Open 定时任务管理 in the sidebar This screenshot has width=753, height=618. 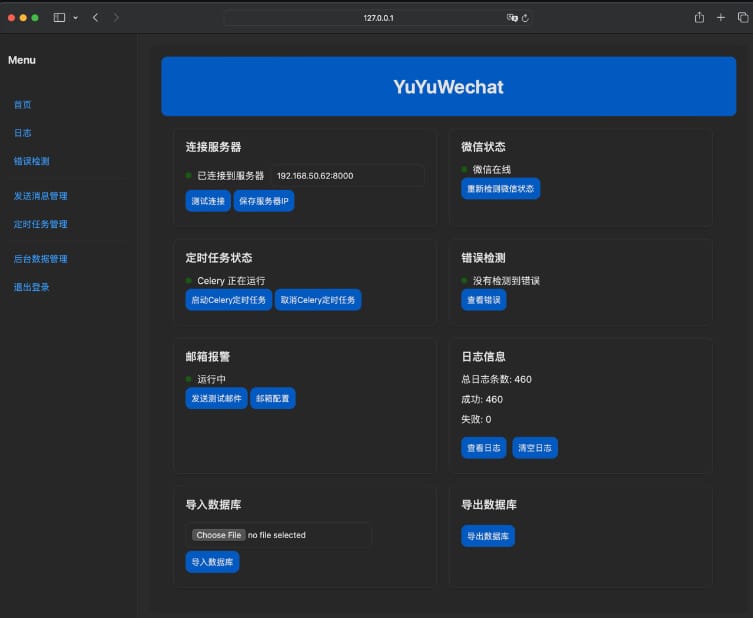pyautogui.click(x=41, y=224)
